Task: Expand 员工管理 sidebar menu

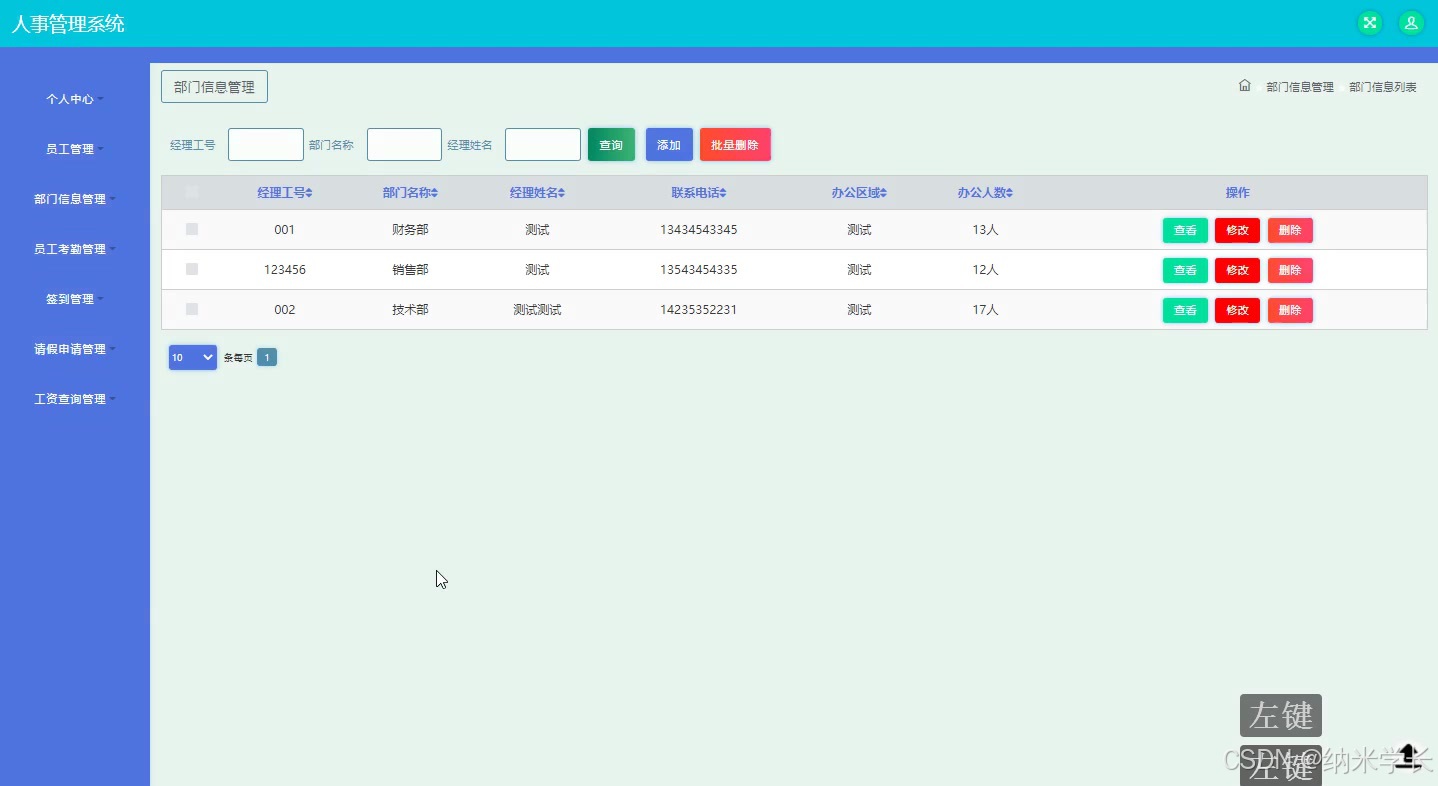Action: pyautogui.click(x=74, y=149)
